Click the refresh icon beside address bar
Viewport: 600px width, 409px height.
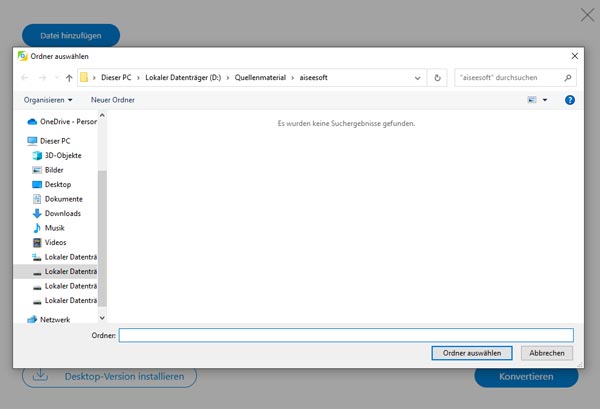437,77
